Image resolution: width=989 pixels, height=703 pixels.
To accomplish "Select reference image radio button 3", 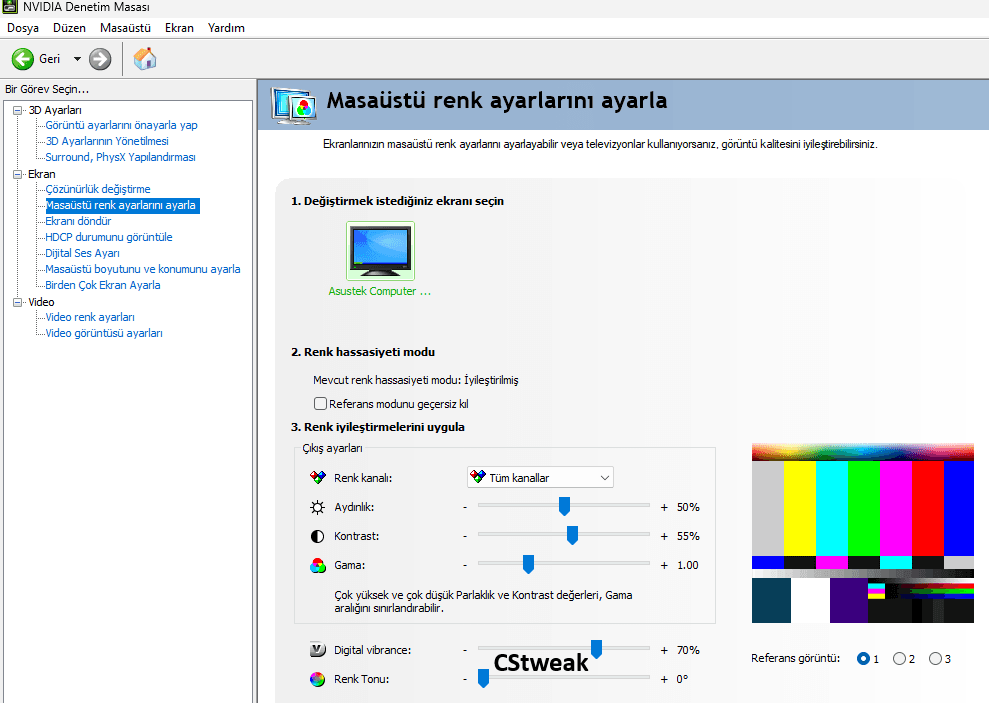I will [x=935, y=659].
